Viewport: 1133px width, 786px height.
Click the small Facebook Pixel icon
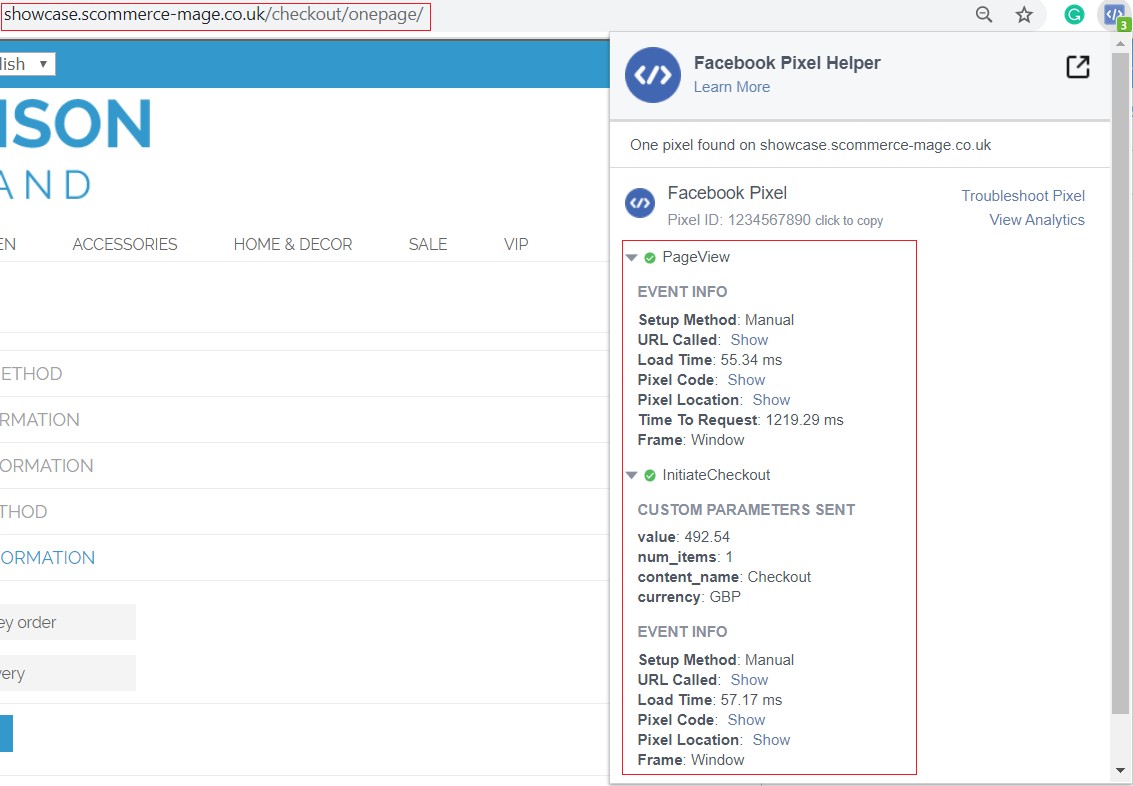[x=640, y=203]
